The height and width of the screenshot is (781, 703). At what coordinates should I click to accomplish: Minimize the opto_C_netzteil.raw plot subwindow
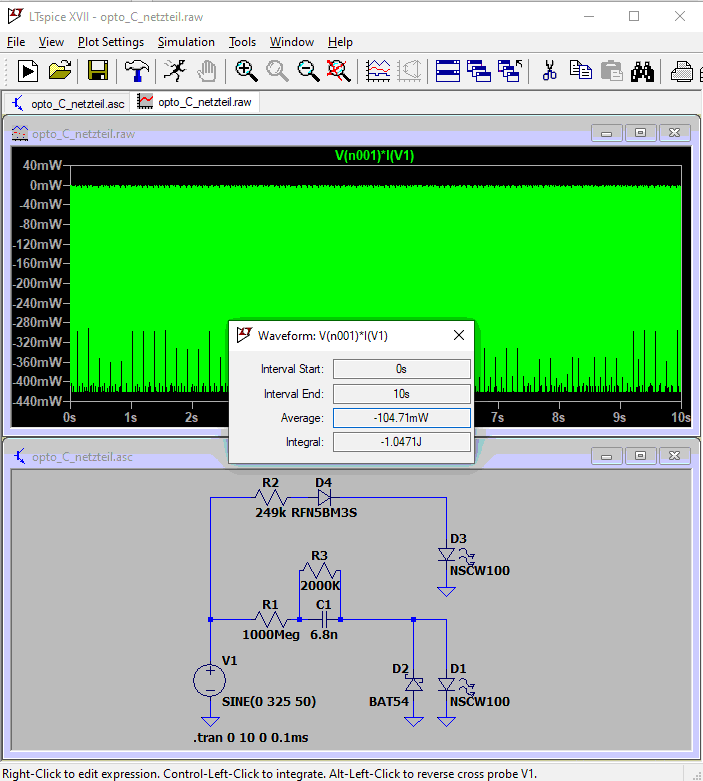click(x=606, y=132)
